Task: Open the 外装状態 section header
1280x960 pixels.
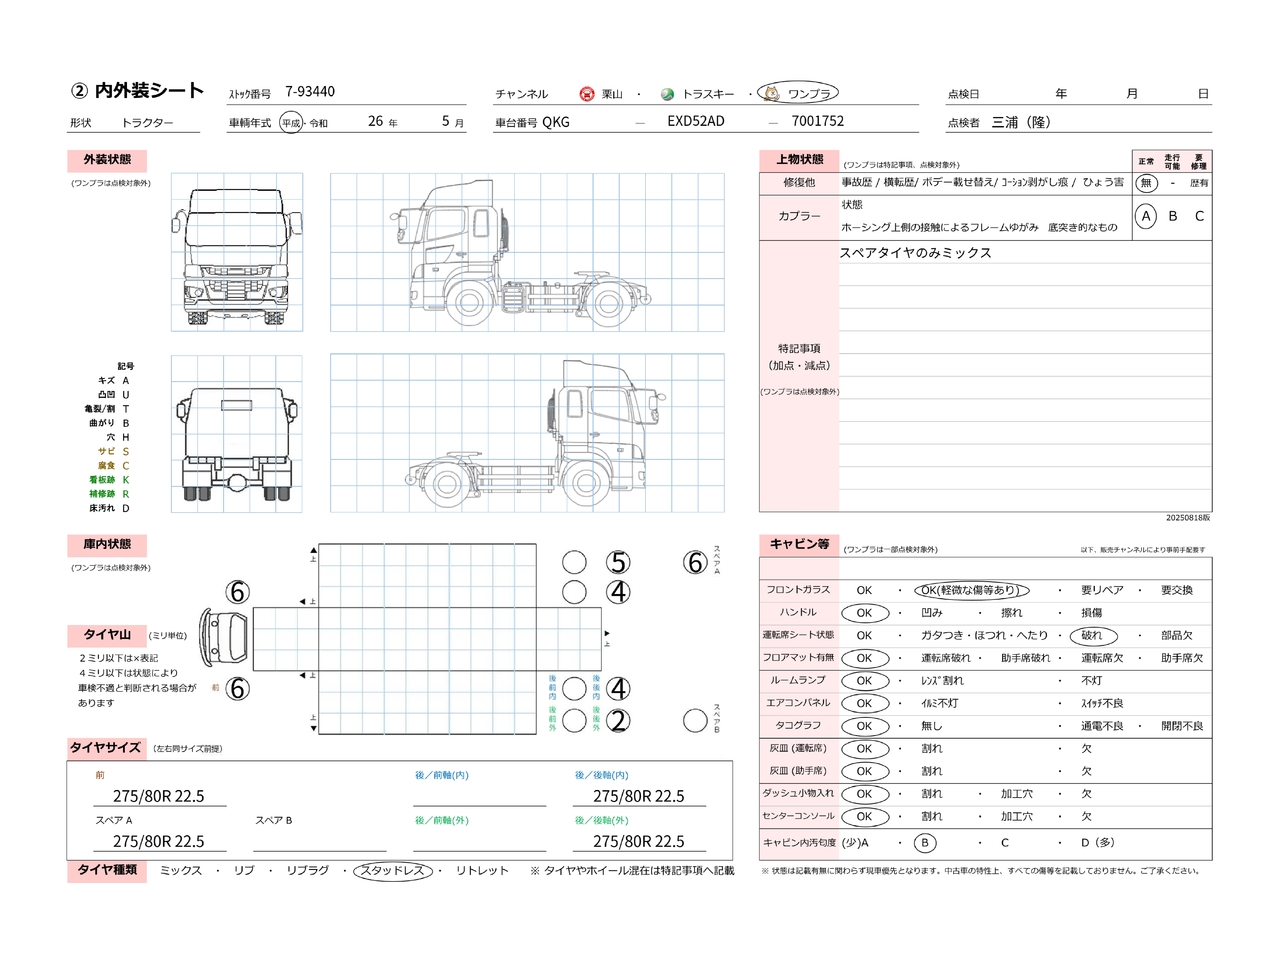Action: pyautogui.click(x=107, y=160)
